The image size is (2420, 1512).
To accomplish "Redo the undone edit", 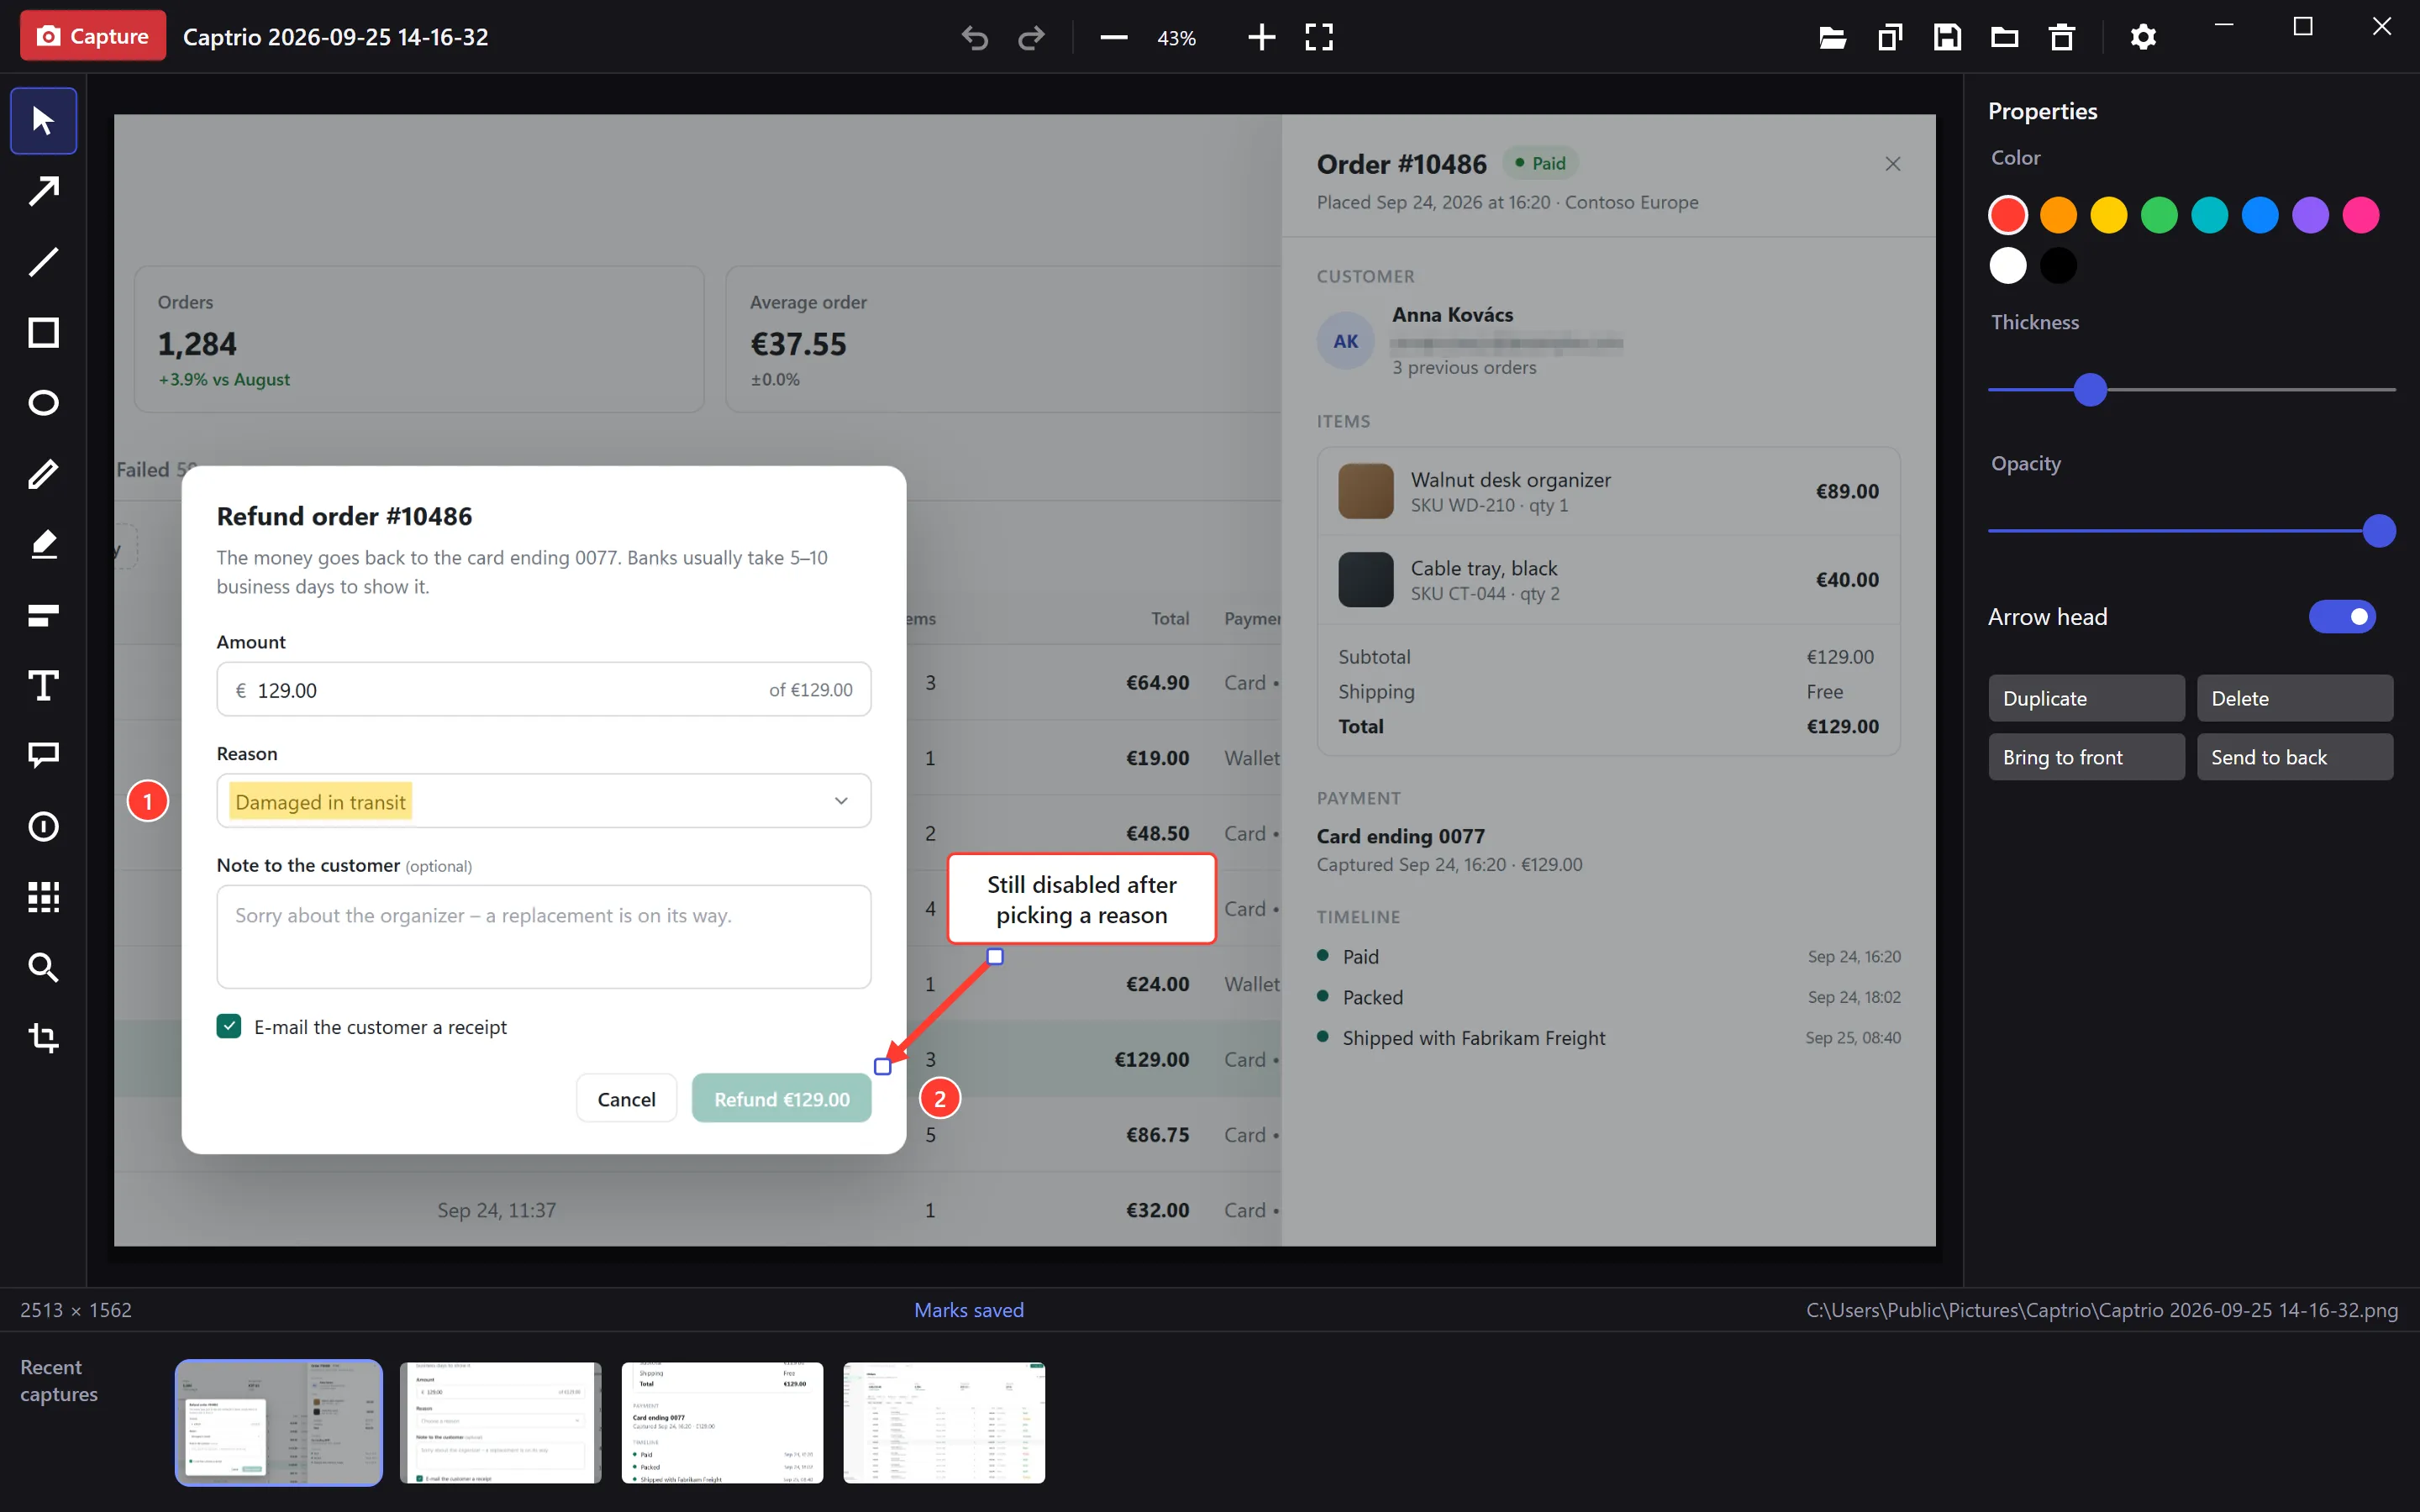I will [x=1031, y=38].
